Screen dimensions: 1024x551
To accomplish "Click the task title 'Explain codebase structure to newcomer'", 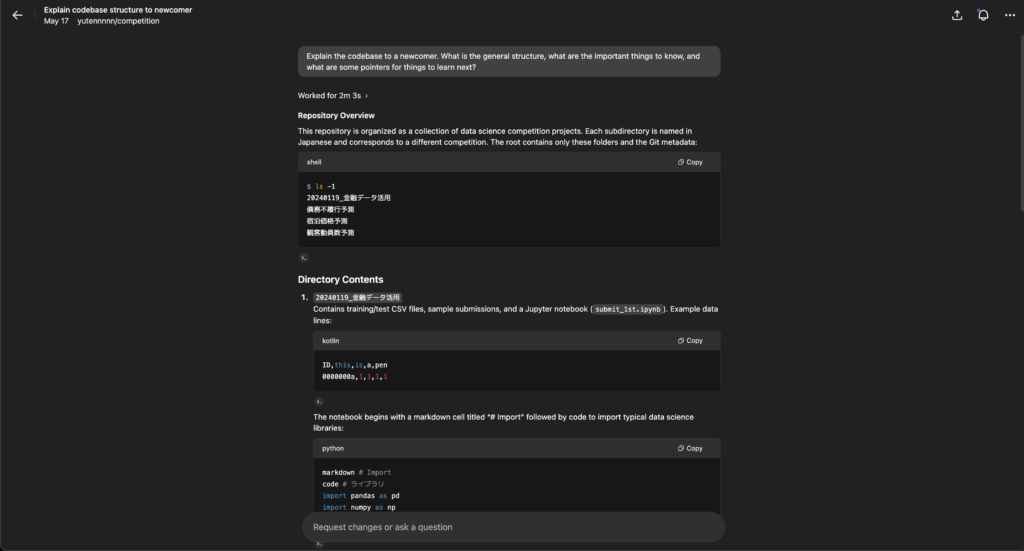I will (118, 10).
